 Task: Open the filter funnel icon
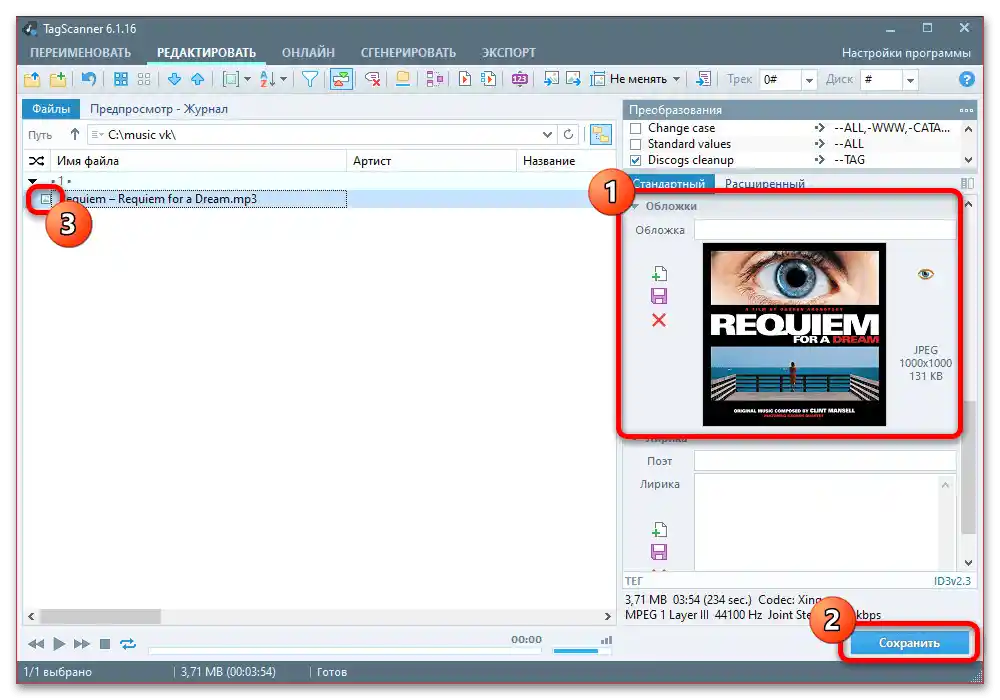(310, 79)
